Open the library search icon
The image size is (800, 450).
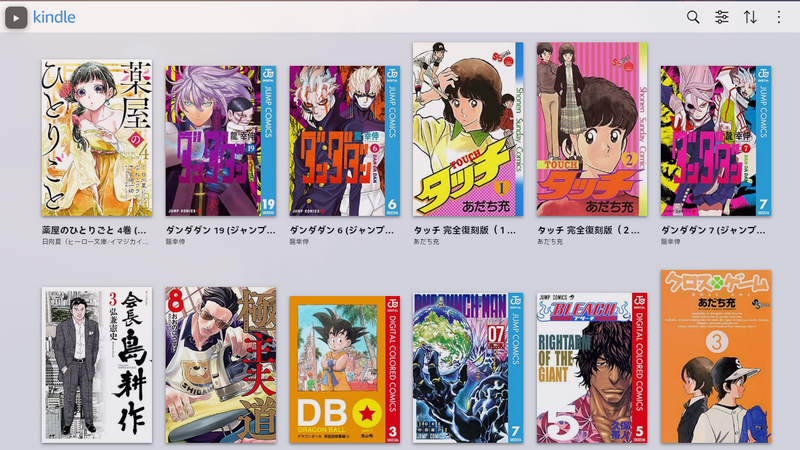click(693, 17)
